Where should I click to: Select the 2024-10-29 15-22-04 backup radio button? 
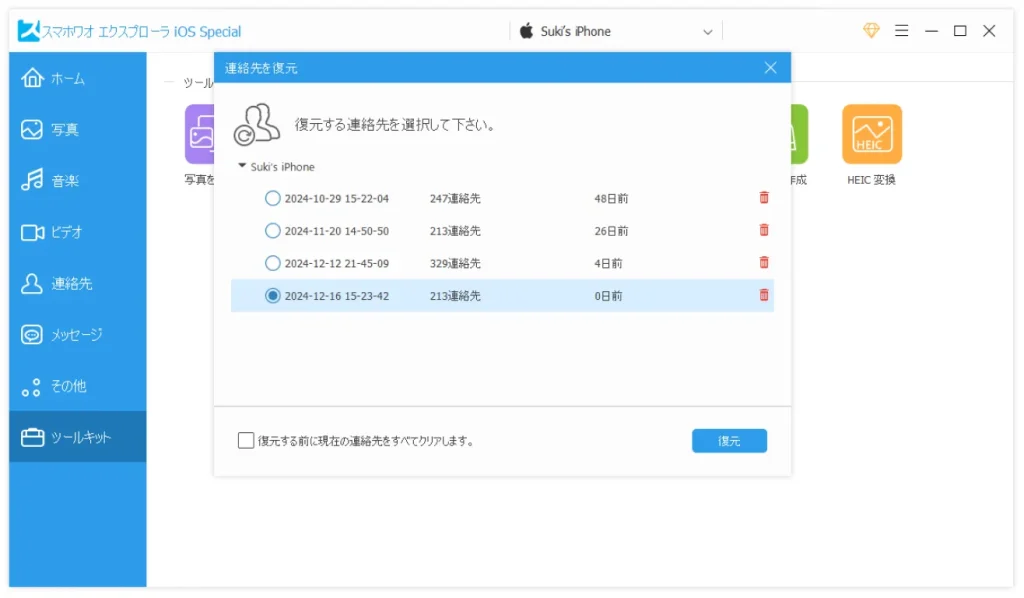pos(272,199)
